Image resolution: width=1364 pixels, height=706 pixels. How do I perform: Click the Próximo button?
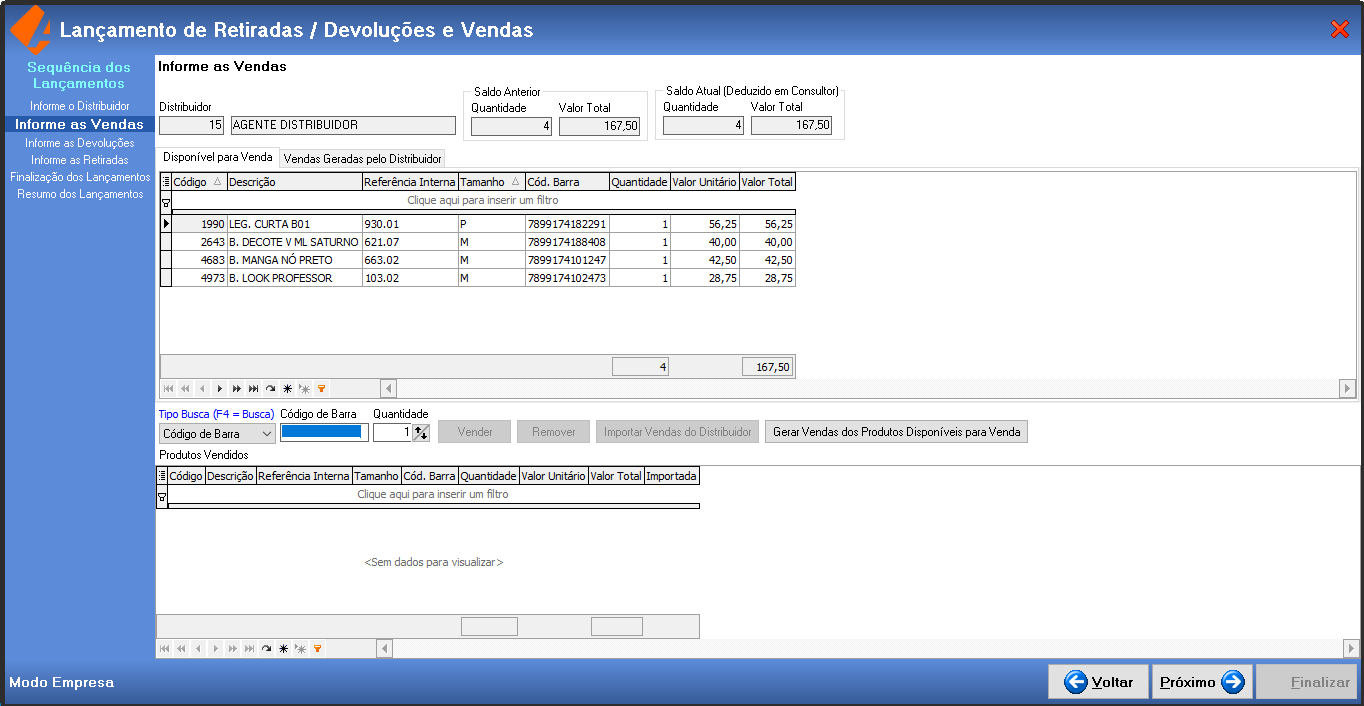coord(1202,682)
